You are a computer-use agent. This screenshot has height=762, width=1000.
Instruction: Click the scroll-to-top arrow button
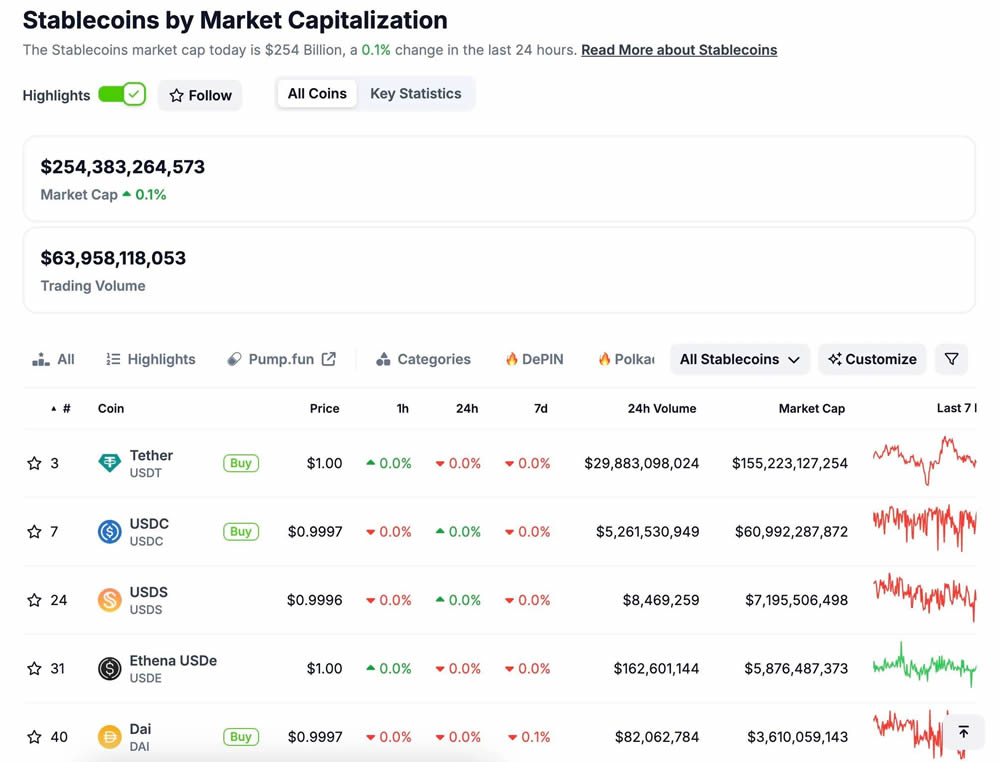963,732
